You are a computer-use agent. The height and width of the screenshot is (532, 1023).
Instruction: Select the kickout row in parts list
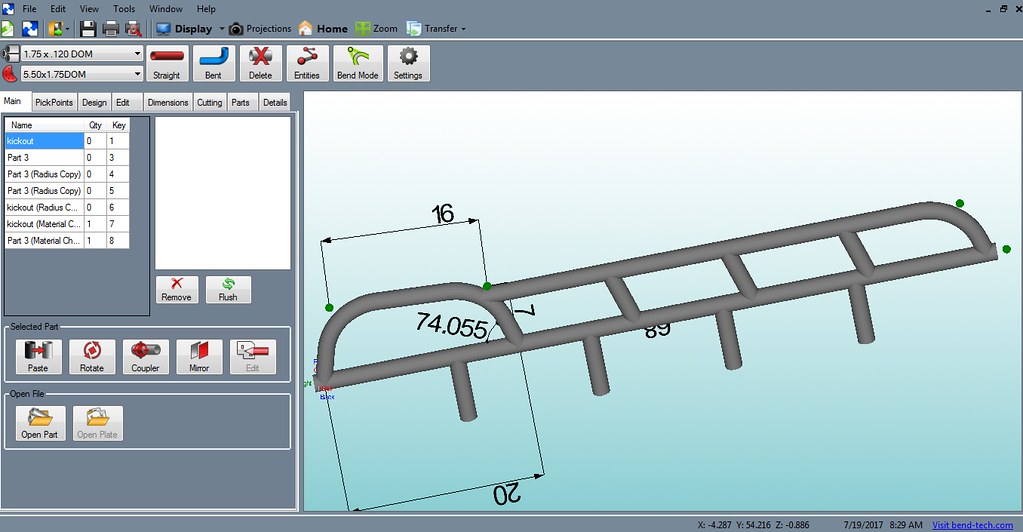(x=67, y=141)
